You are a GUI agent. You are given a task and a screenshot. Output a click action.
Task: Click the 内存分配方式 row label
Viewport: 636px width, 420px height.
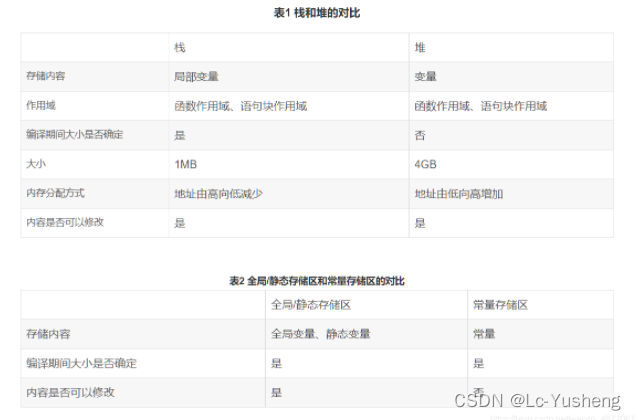coord(54,193)
